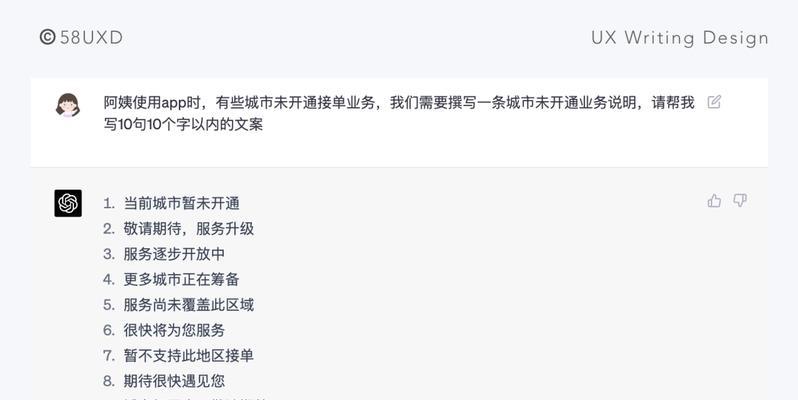Select response line 更多城市正在筹备

pyautogui.click(x=181, y=279)
